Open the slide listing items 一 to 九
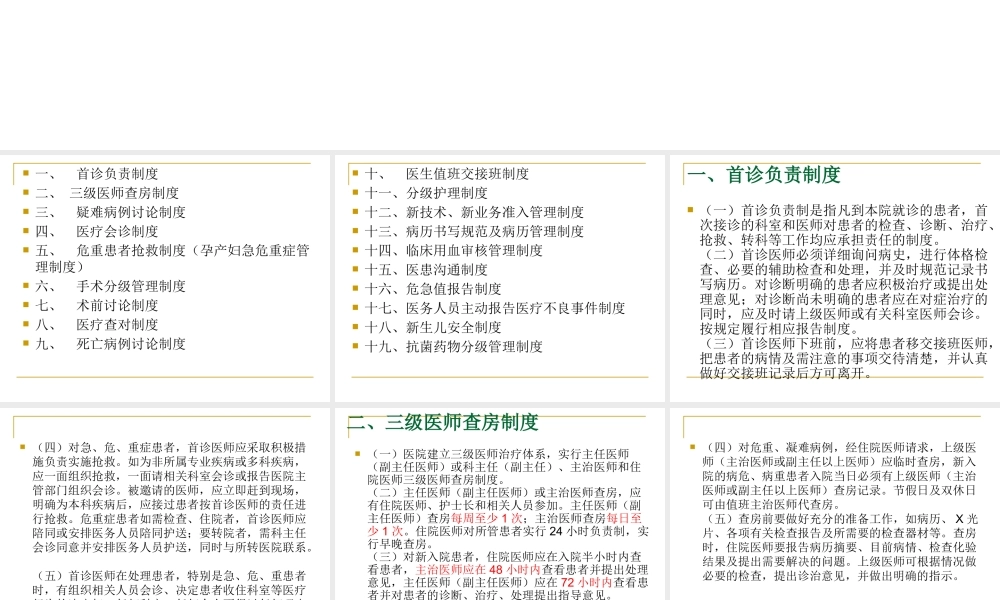 (x=165, y=278)
